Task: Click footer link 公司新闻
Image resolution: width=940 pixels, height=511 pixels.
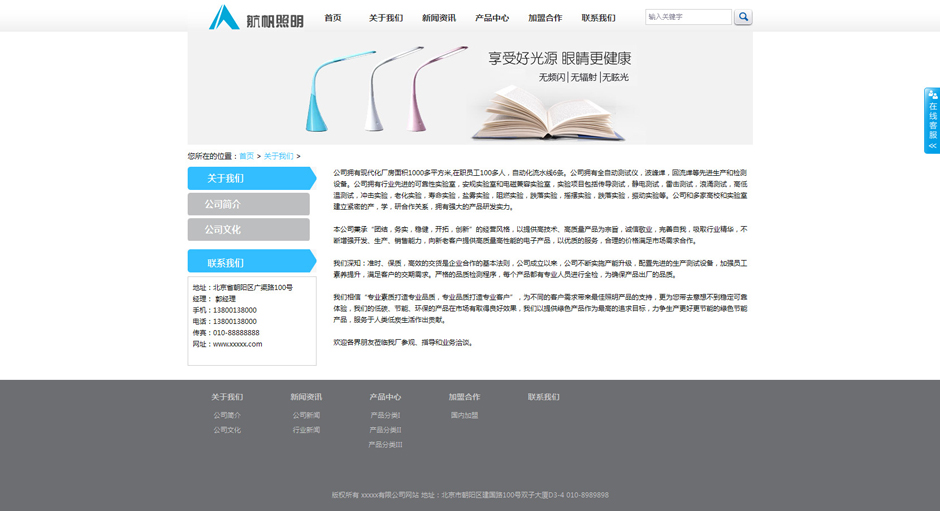Action: pos(306,415)
